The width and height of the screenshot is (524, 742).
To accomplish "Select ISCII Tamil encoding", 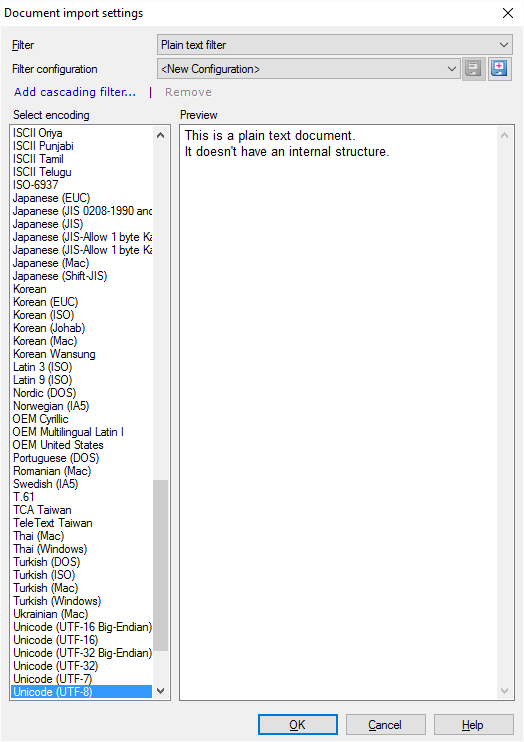I will (81, 159).
